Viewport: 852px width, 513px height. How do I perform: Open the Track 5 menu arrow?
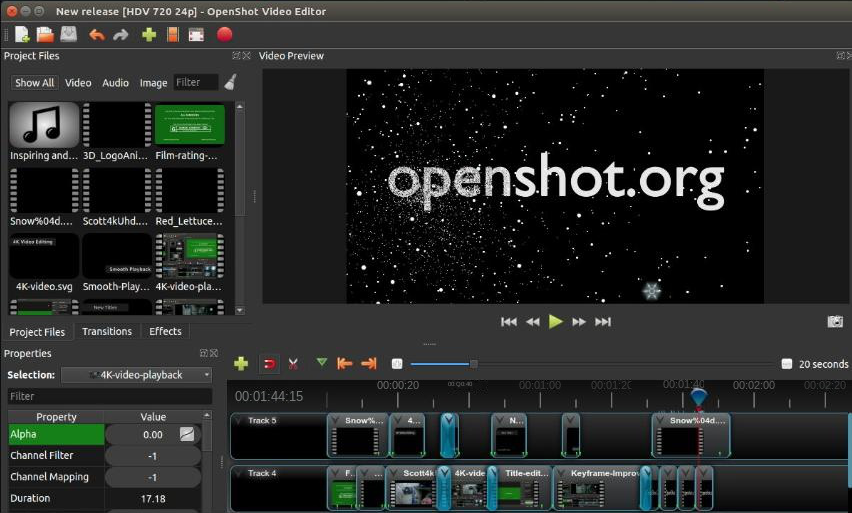pyautogui.click(x=238, y=421)
